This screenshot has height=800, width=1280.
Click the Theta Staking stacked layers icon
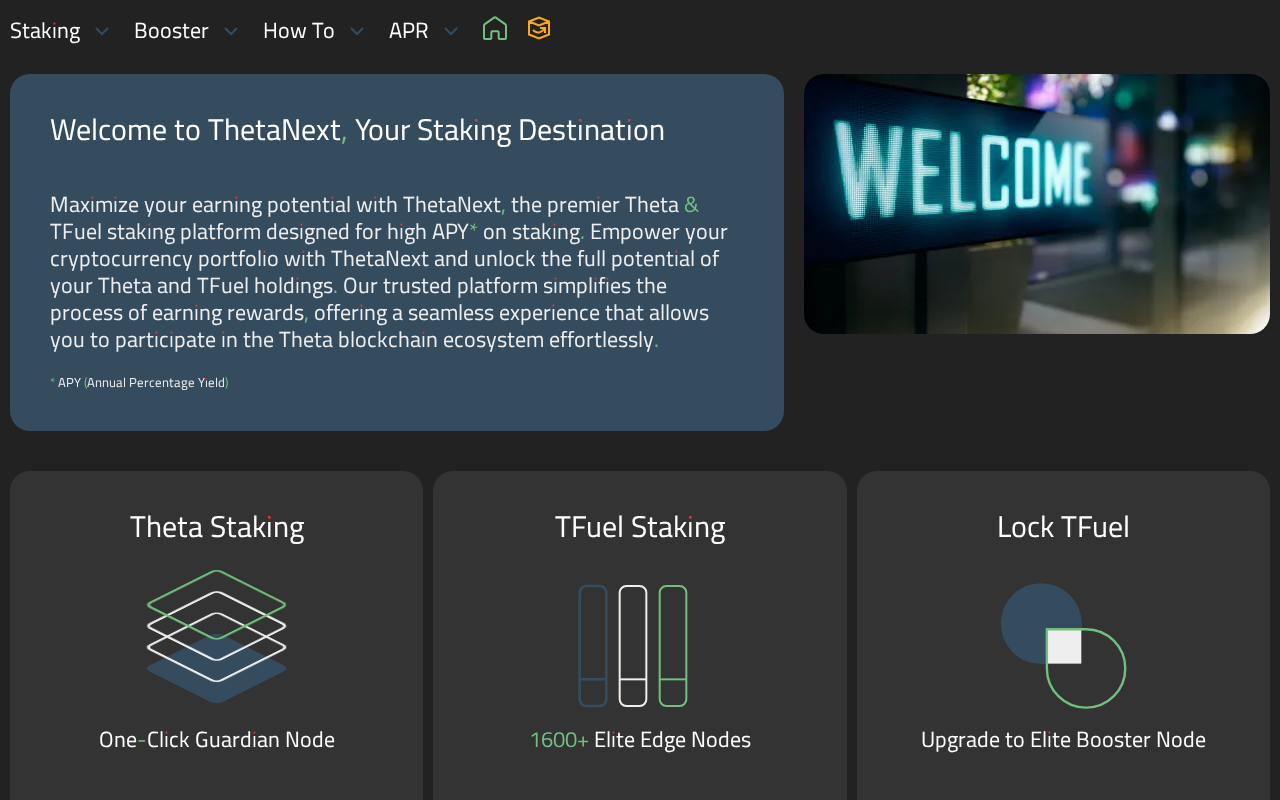[x=217, y=637]
